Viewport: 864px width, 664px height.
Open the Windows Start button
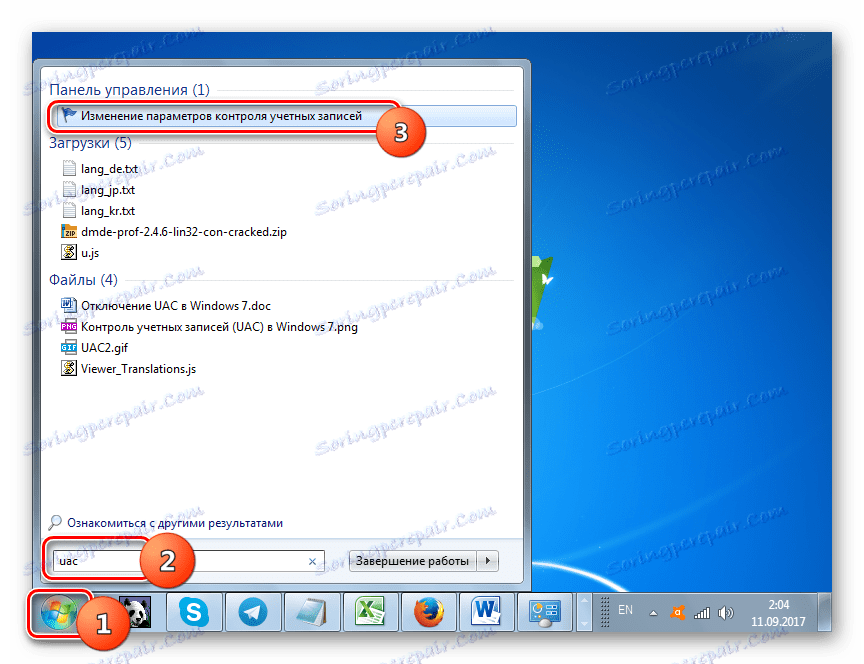pyautogui.click(x=58, y=612)
